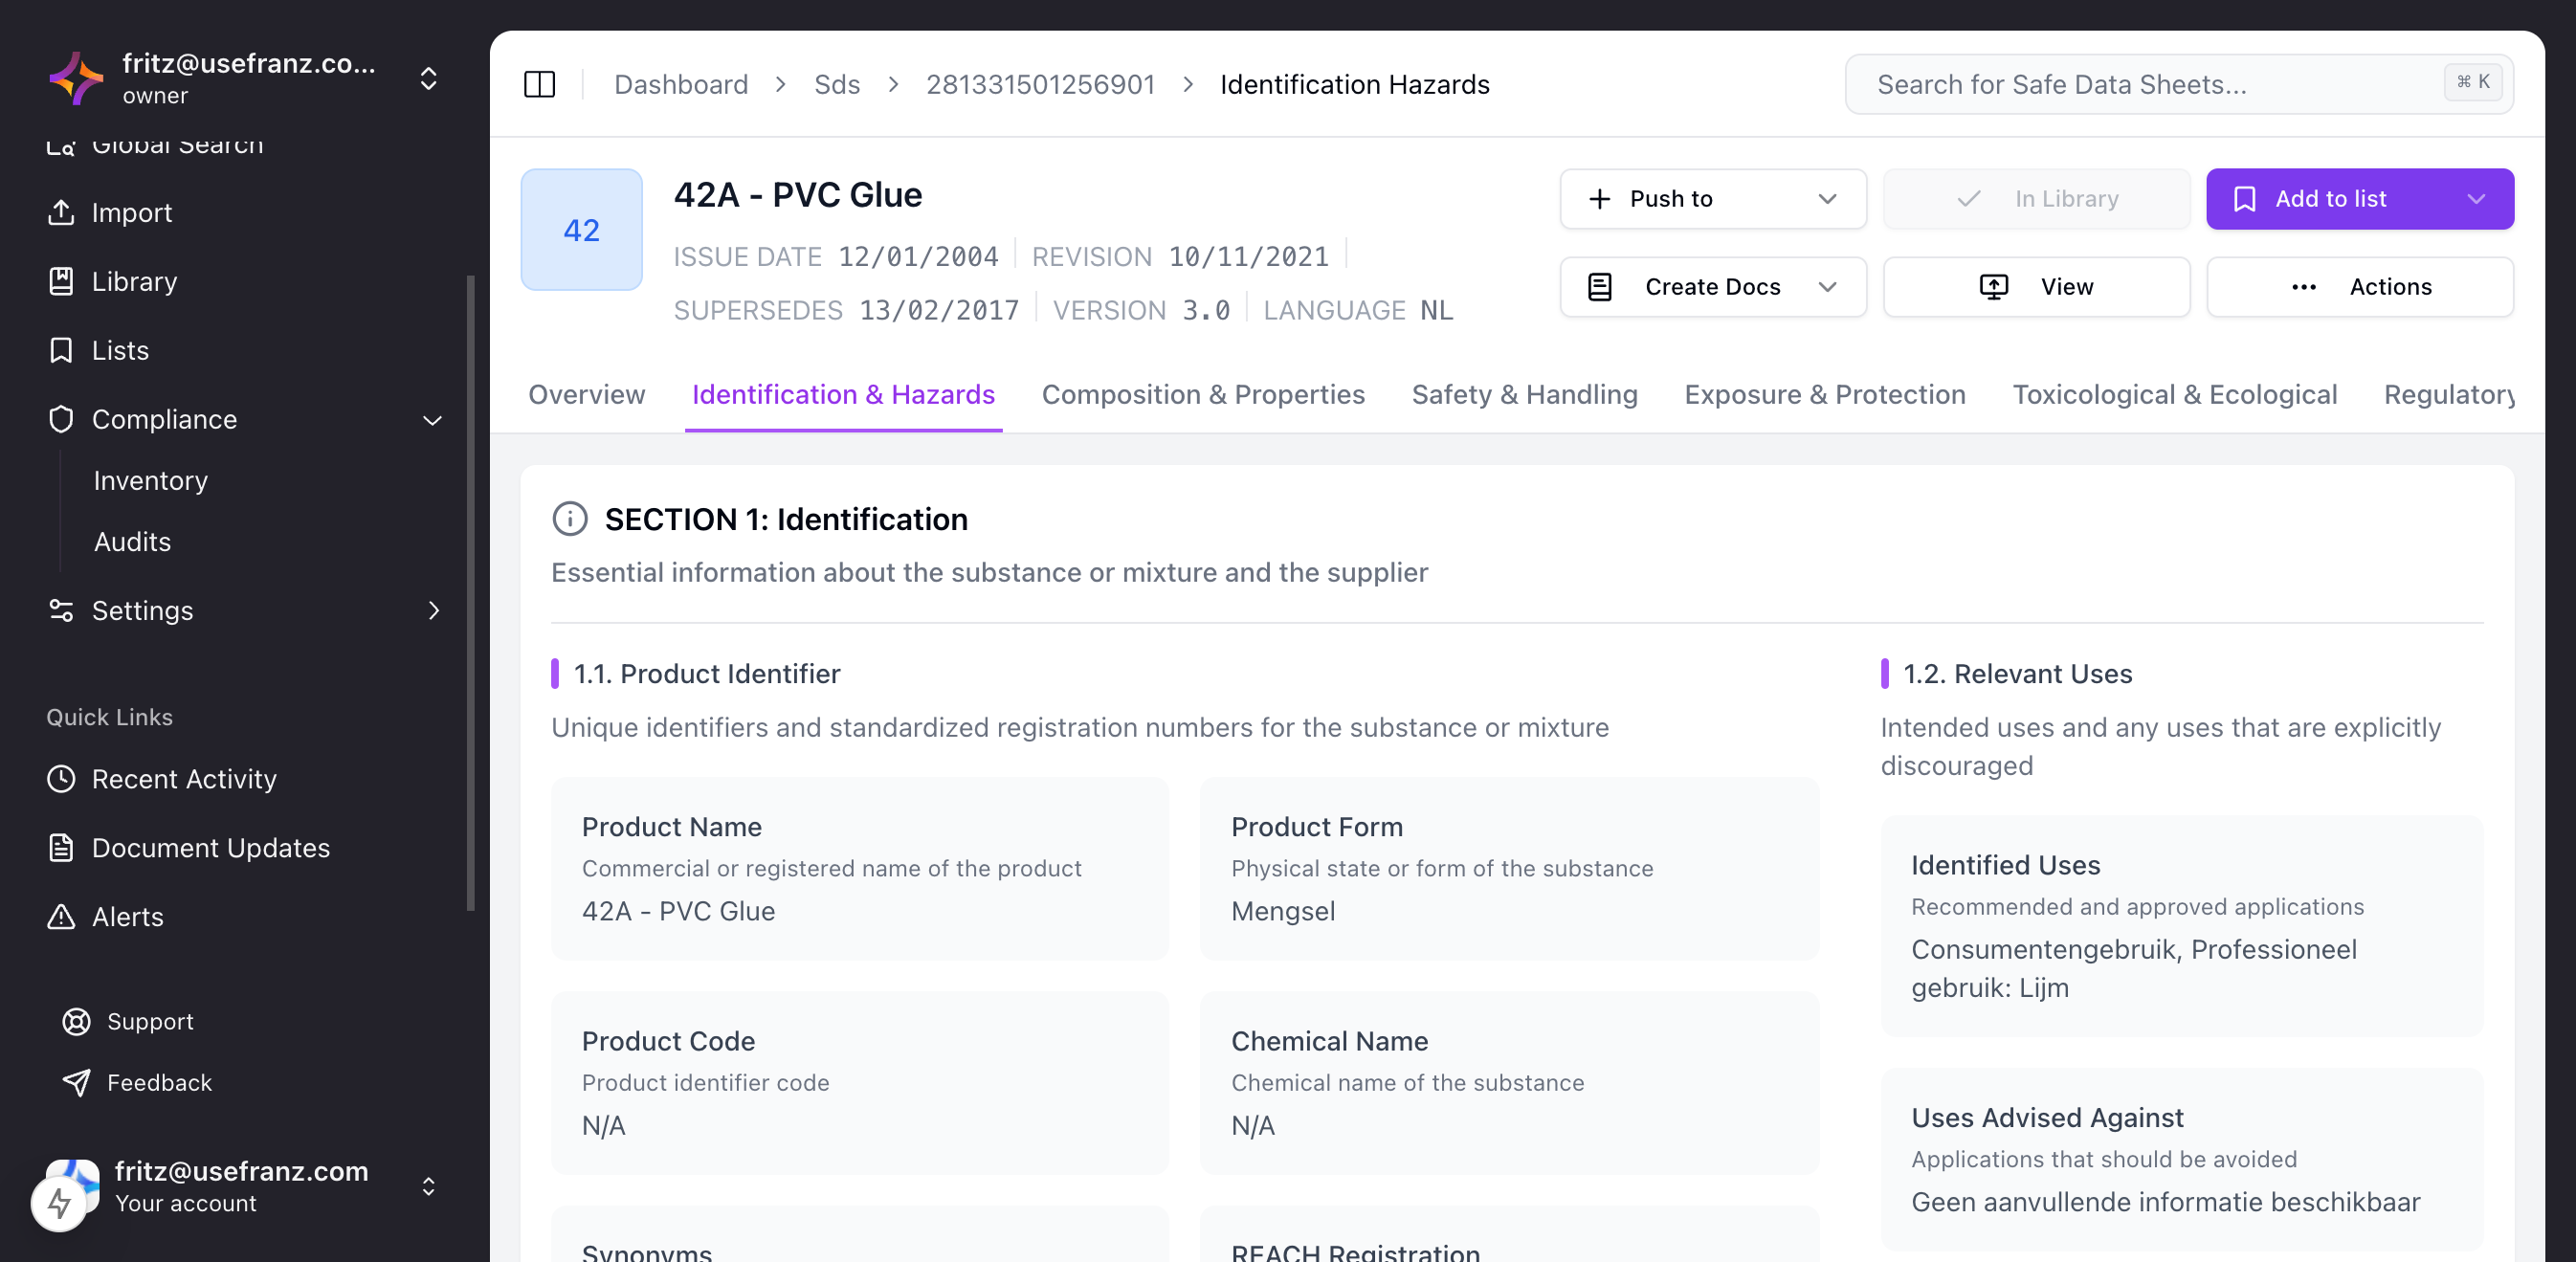Click the monitor icon on View button
Image resolution: width=2576 pixels, height=1262 pixels.
point(1993,287)
